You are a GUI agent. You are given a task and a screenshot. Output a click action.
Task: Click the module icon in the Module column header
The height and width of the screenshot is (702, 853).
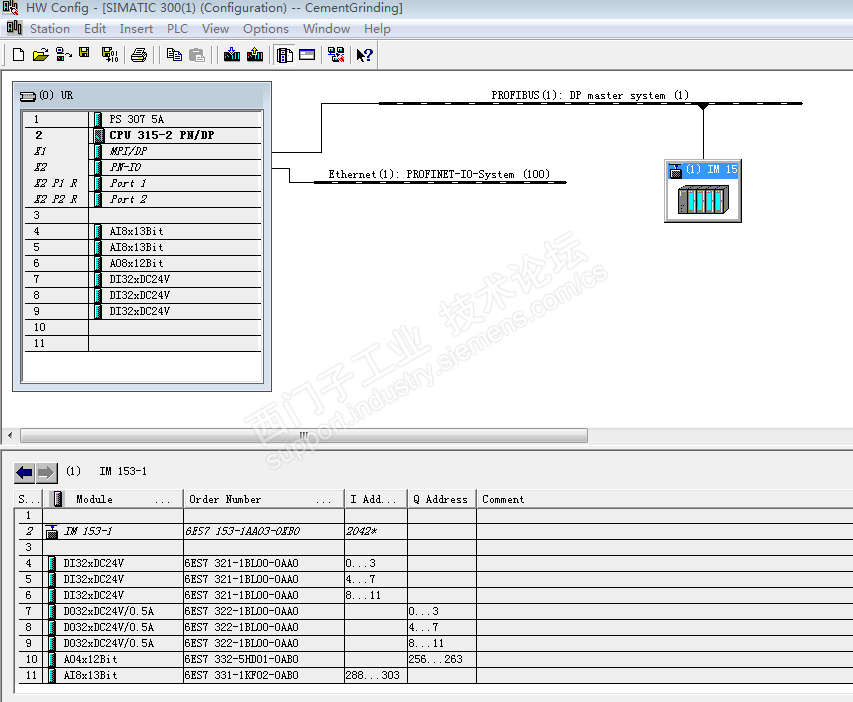click(x=58, y=499)
